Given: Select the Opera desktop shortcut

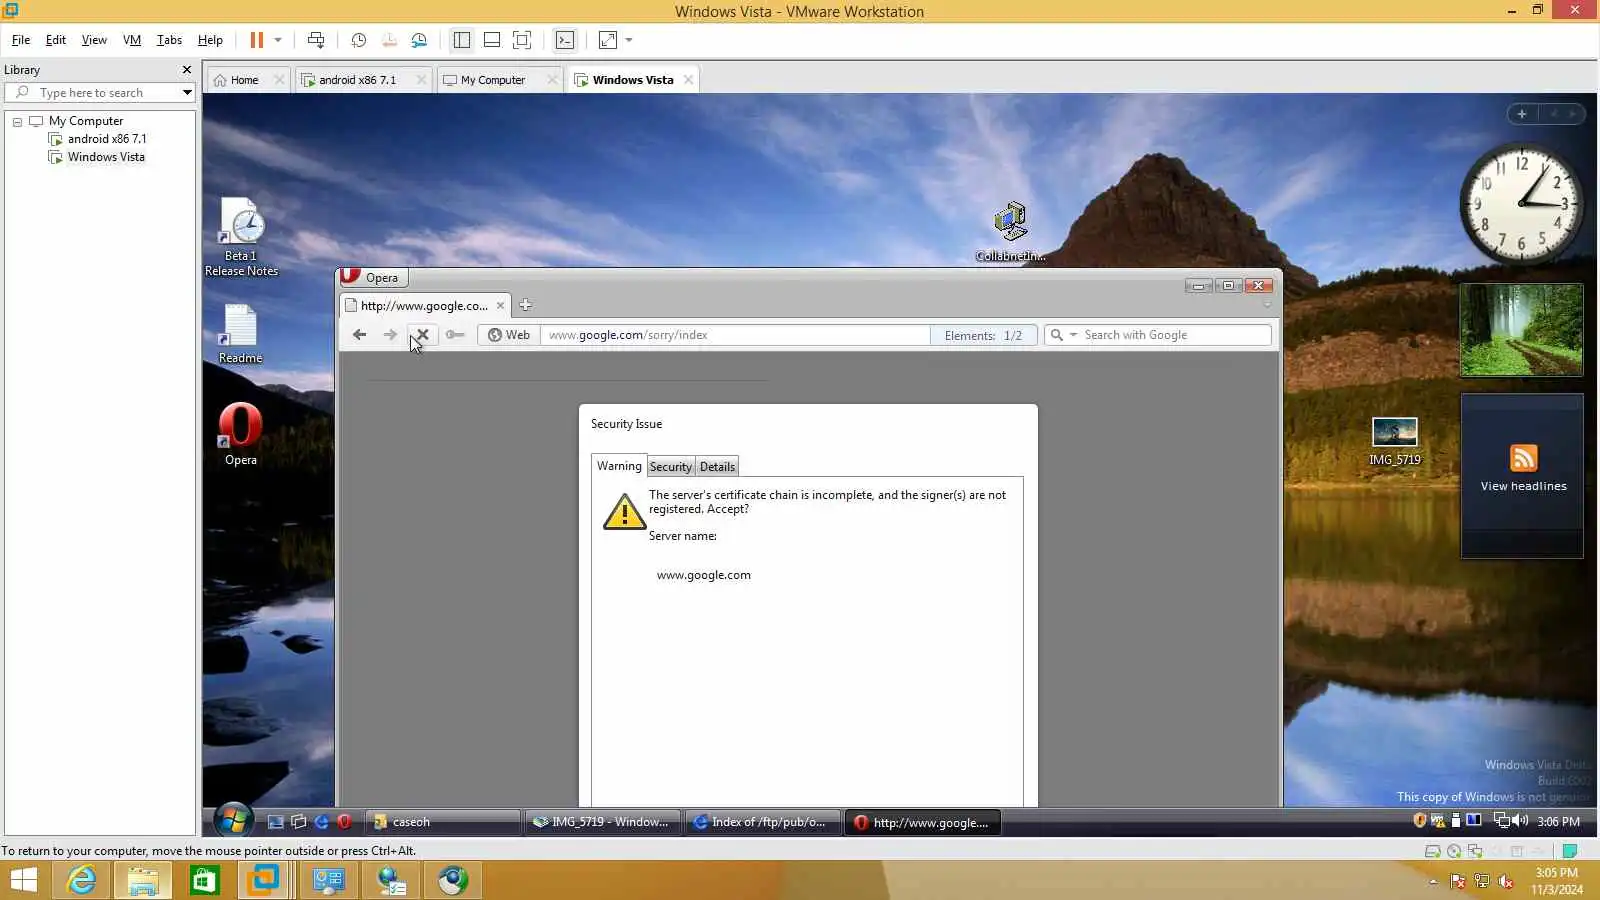Looking at the screenshot, I should point(240,434).
